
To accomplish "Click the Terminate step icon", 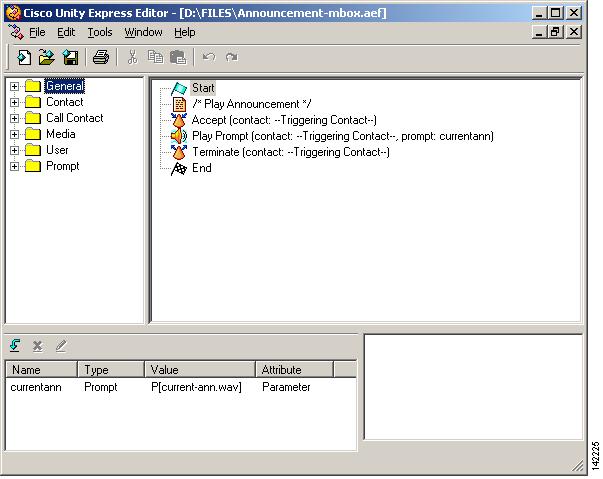I will point(179,152).
